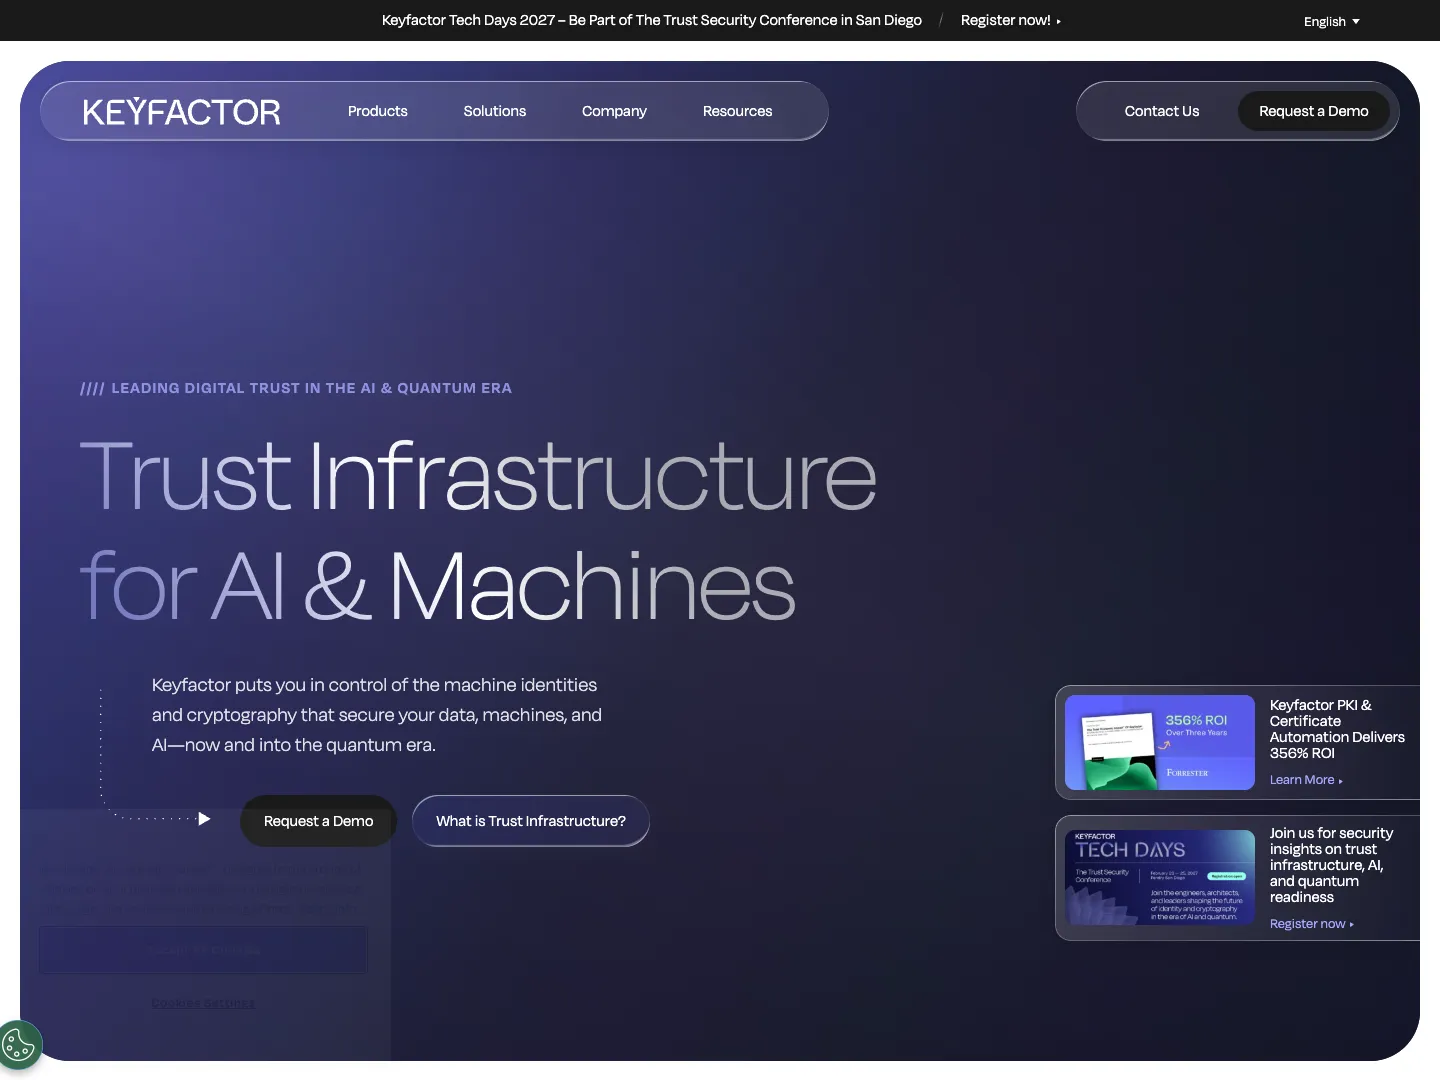The width and height of the screenshot is (1440, 1080).
Task: Click the Keyfactor puts you in control paragraph
Action: (377, 715)
